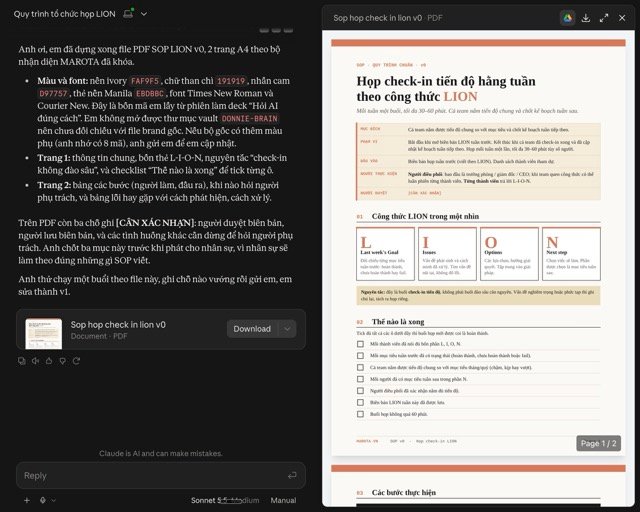This screenshot has height=512, width=640.
Task: Click the Download button on file card
Action: point(252,329)
